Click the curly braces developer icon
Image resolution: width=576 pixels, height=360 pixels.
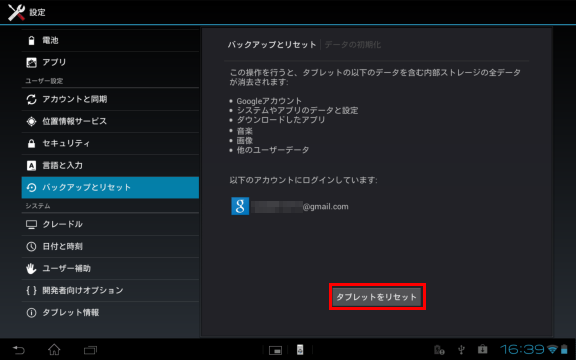click(x=32, y=290)
